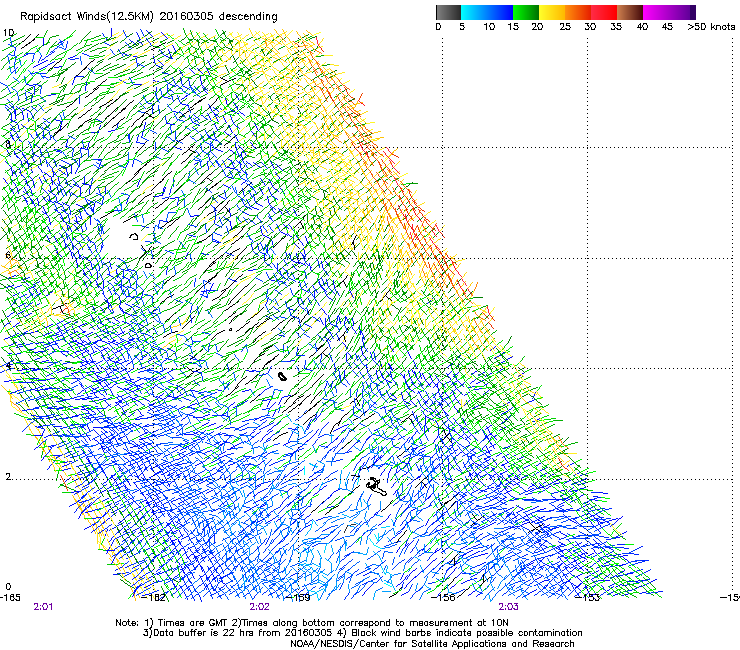Image resolution: width=740 pixels, height=650 pixels.
Task: Click the note "Black wind barbs indicate possible contamination"
Action: [467, 633]
